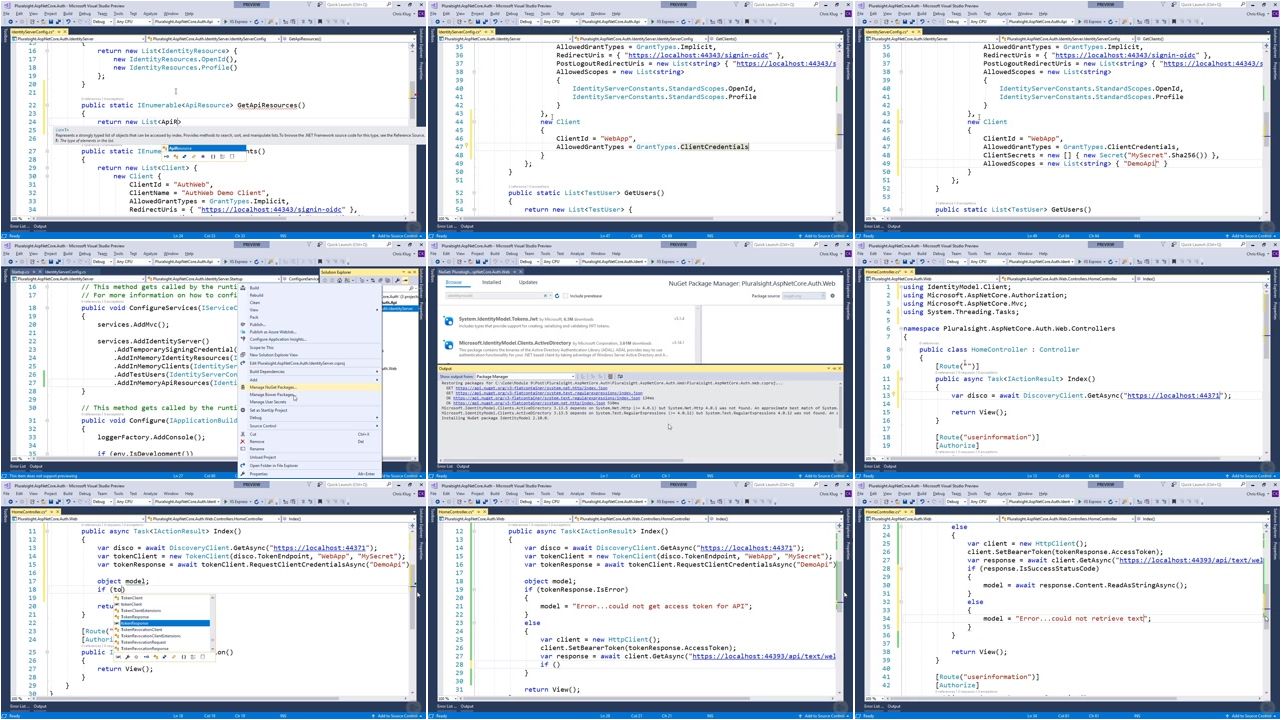Click Add to Source Control in the NuGet window status bar
The width and height of the screenshot is (1281, 720).
point(826,476)
